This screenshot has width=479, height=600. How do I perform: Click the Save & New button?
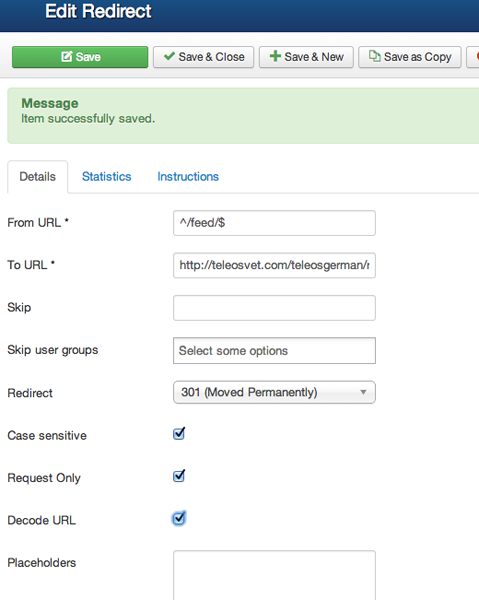(x=306, y=57)
